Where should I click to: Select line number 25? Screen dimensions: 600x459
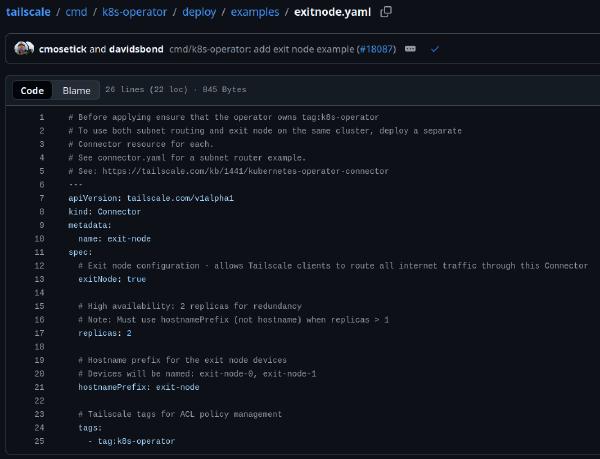[39, 441]
